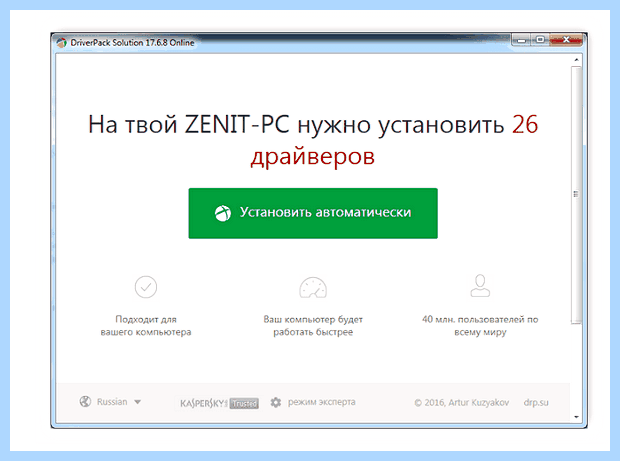620x461 pixels.
Task: Switch to режим эксперта
Action: (321, 402)
